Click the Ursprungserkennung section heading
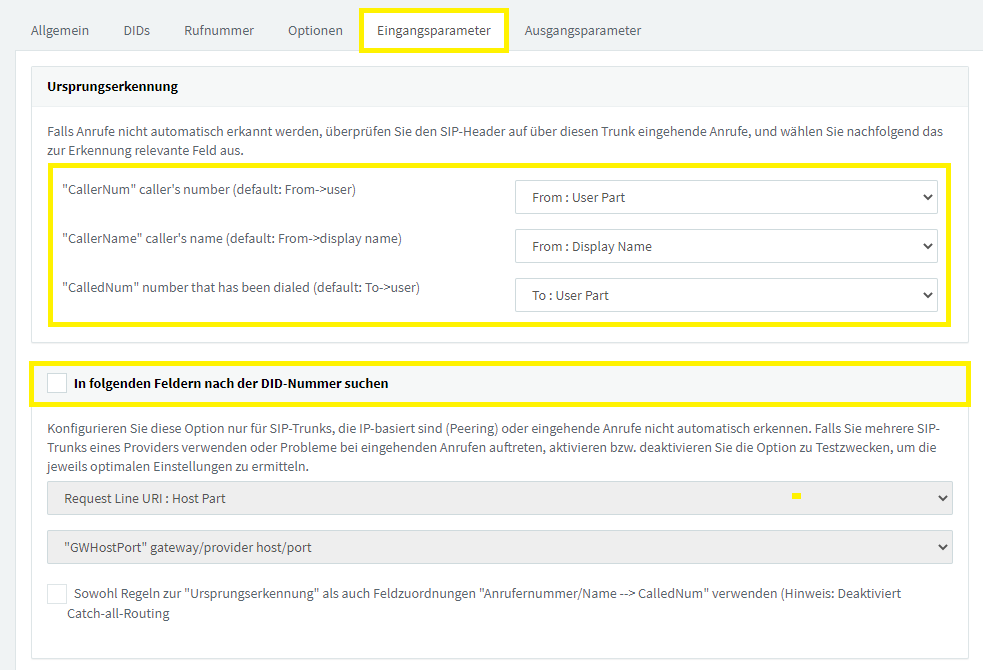This screenshot has height=670, width=983. point(112,86)
